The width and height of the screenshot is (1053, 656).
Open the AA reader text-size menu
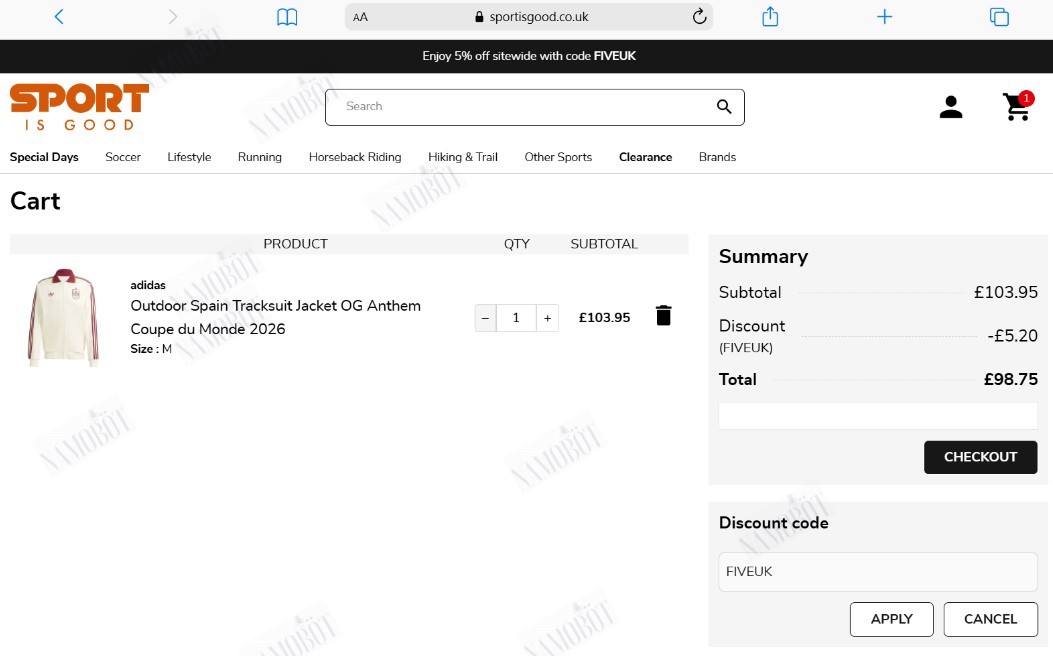click(361, 17)
